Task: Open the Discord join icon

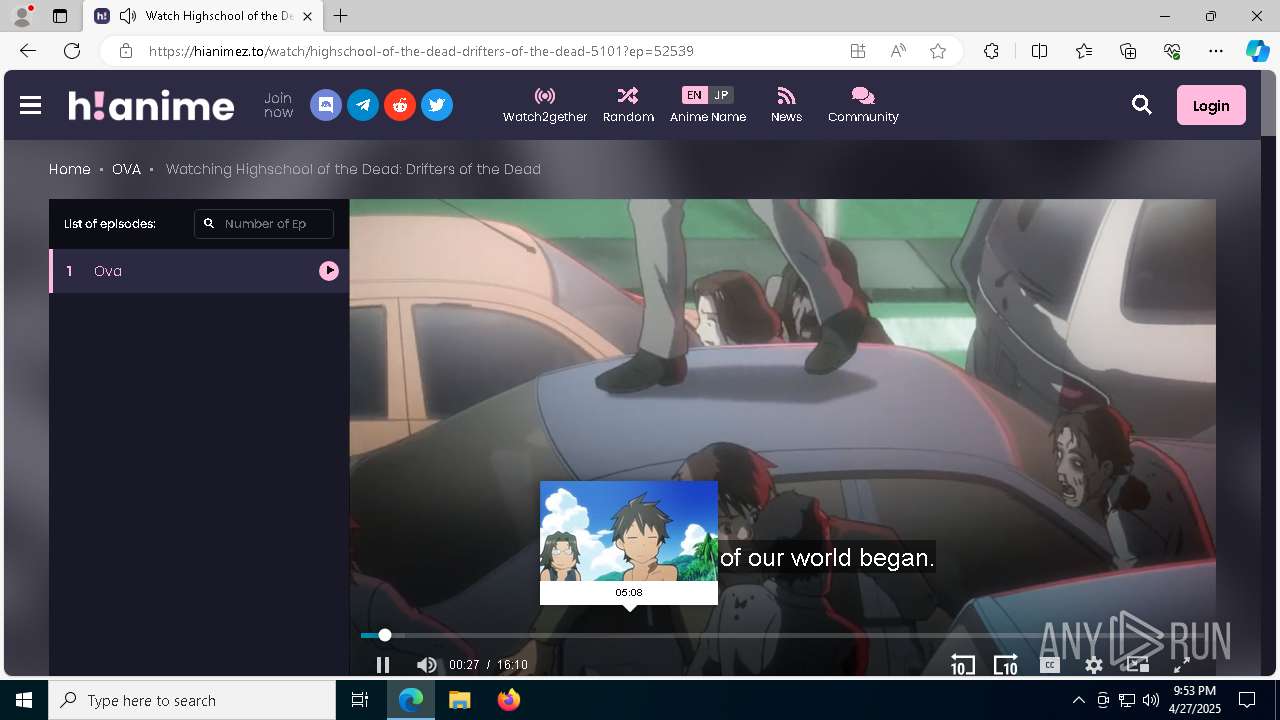Action: (x=326, y=105)
